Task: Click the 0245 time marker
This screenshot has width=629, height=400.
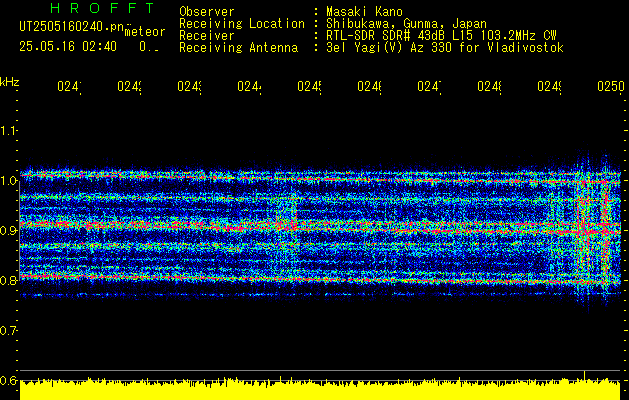Action: pos(309,86)
